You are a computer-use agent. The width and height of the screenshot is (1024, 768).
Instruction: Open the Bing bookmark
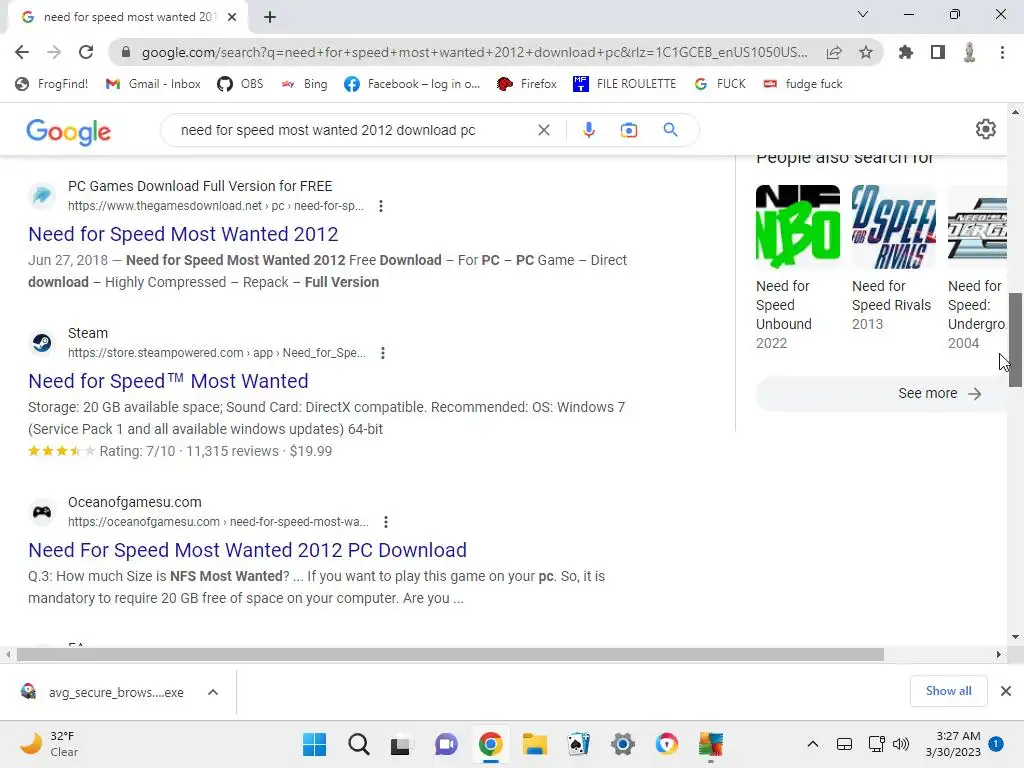coord(304,84)
